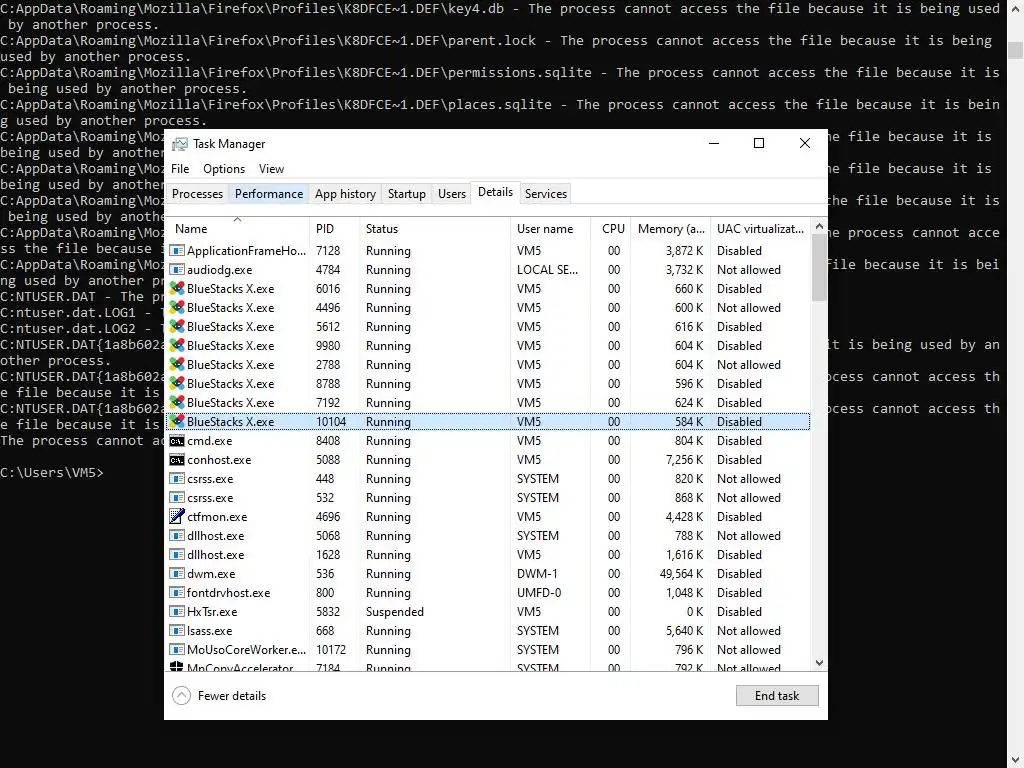The image size is (1024, 768).
Task: Click the lsass.exe process name
Action: (210, 631)
